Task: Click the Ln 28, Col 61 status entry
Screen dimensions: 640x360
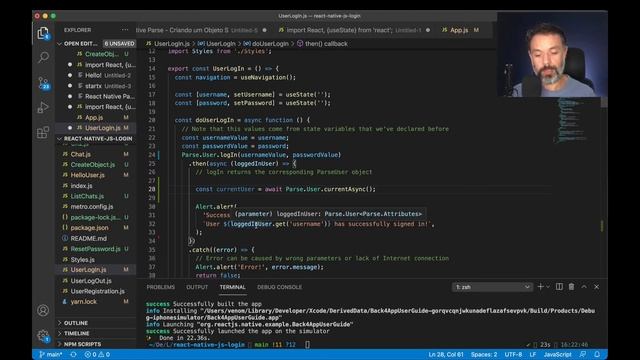Action: [446, 354]
